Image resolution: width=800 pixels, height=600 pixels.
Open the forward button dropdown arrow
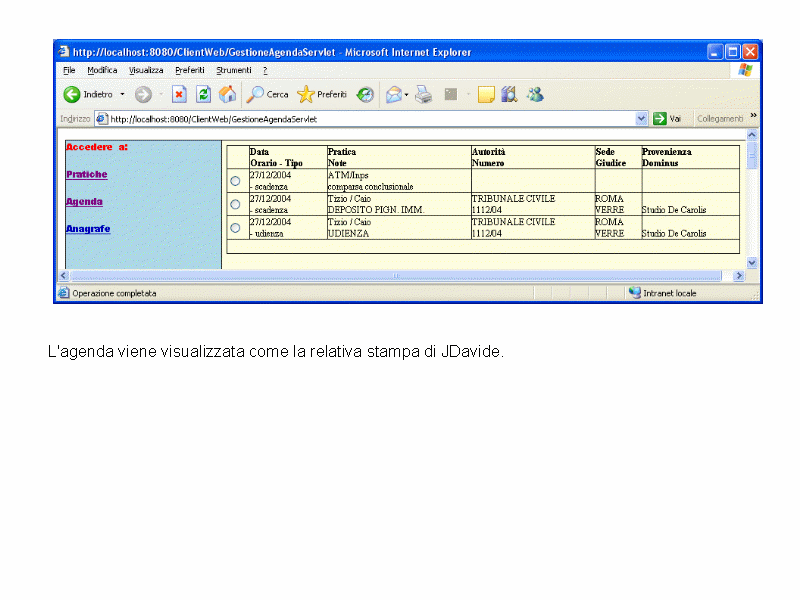coord(161,94)
